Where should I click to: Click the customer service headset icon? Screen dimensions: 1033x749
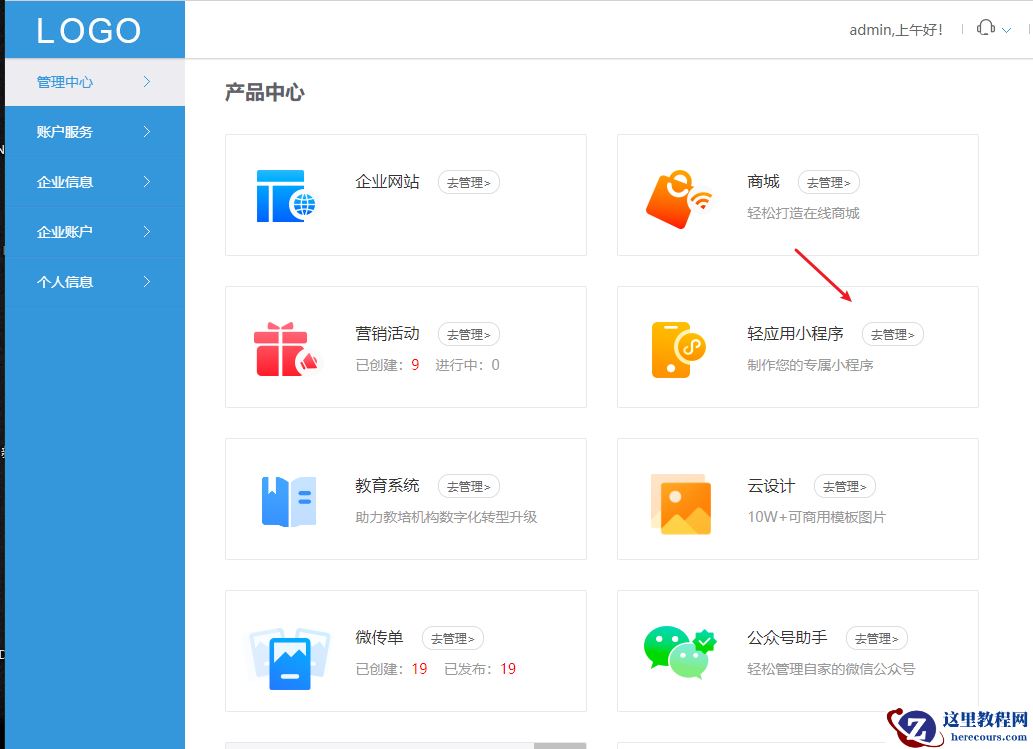point(985,28)
